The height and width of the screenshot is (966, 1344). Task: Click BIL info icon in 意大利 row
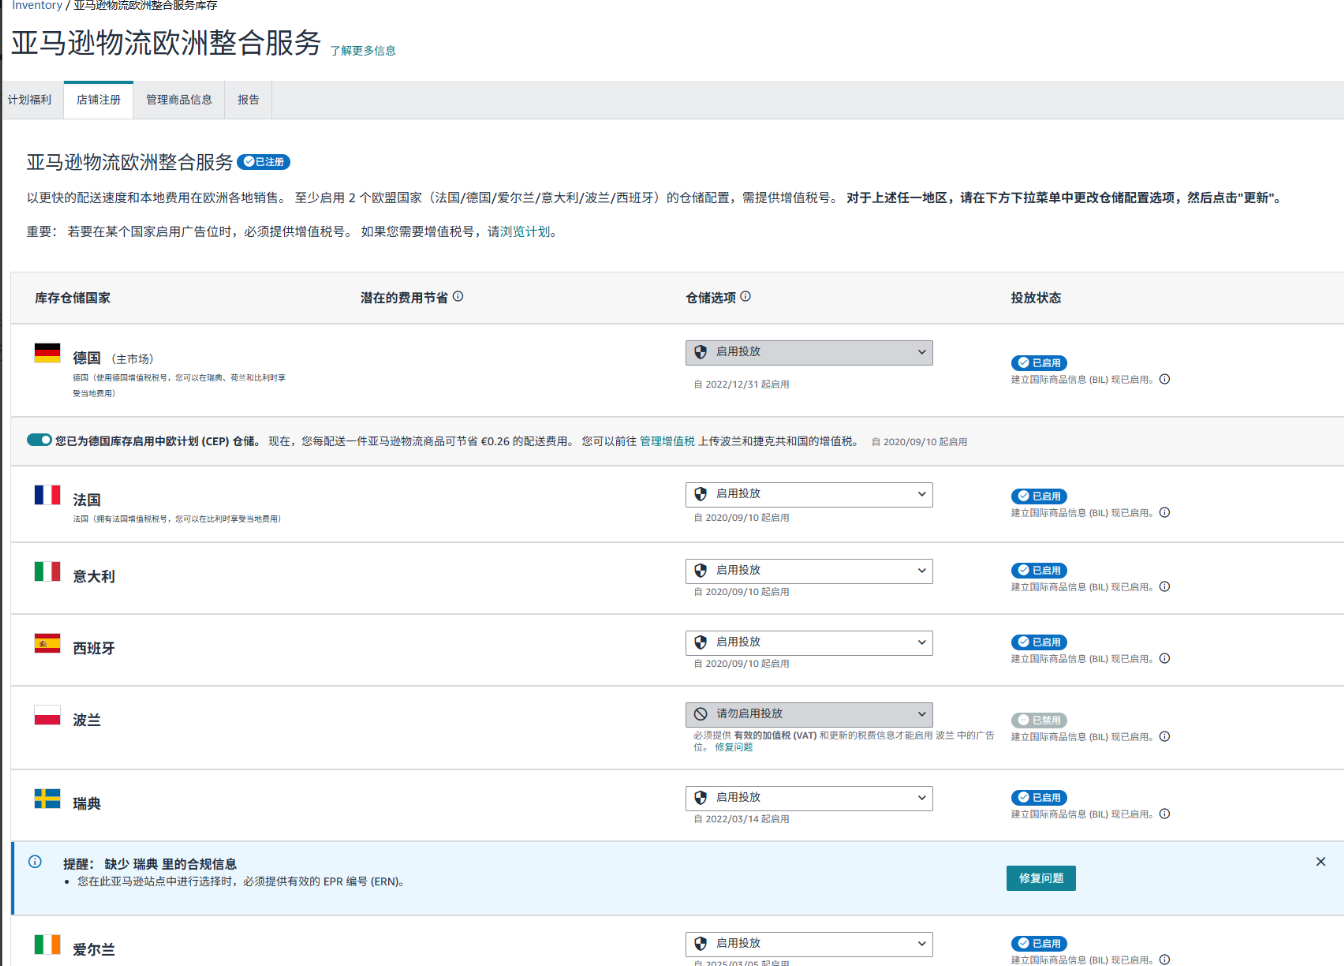(1164, 587)
